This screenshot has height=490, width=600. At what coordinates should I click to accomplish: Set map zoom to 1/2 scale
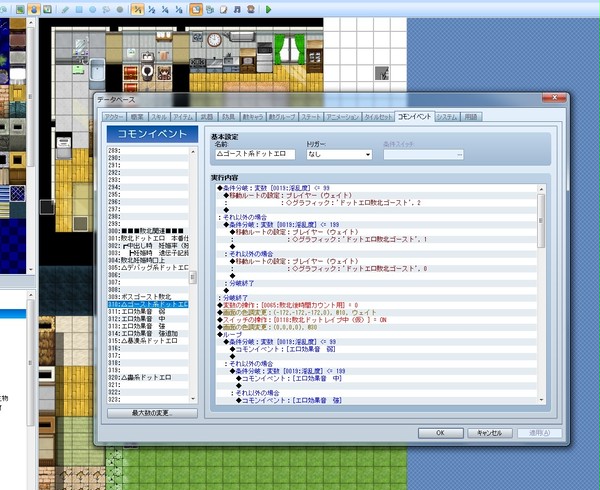point(152,9)
